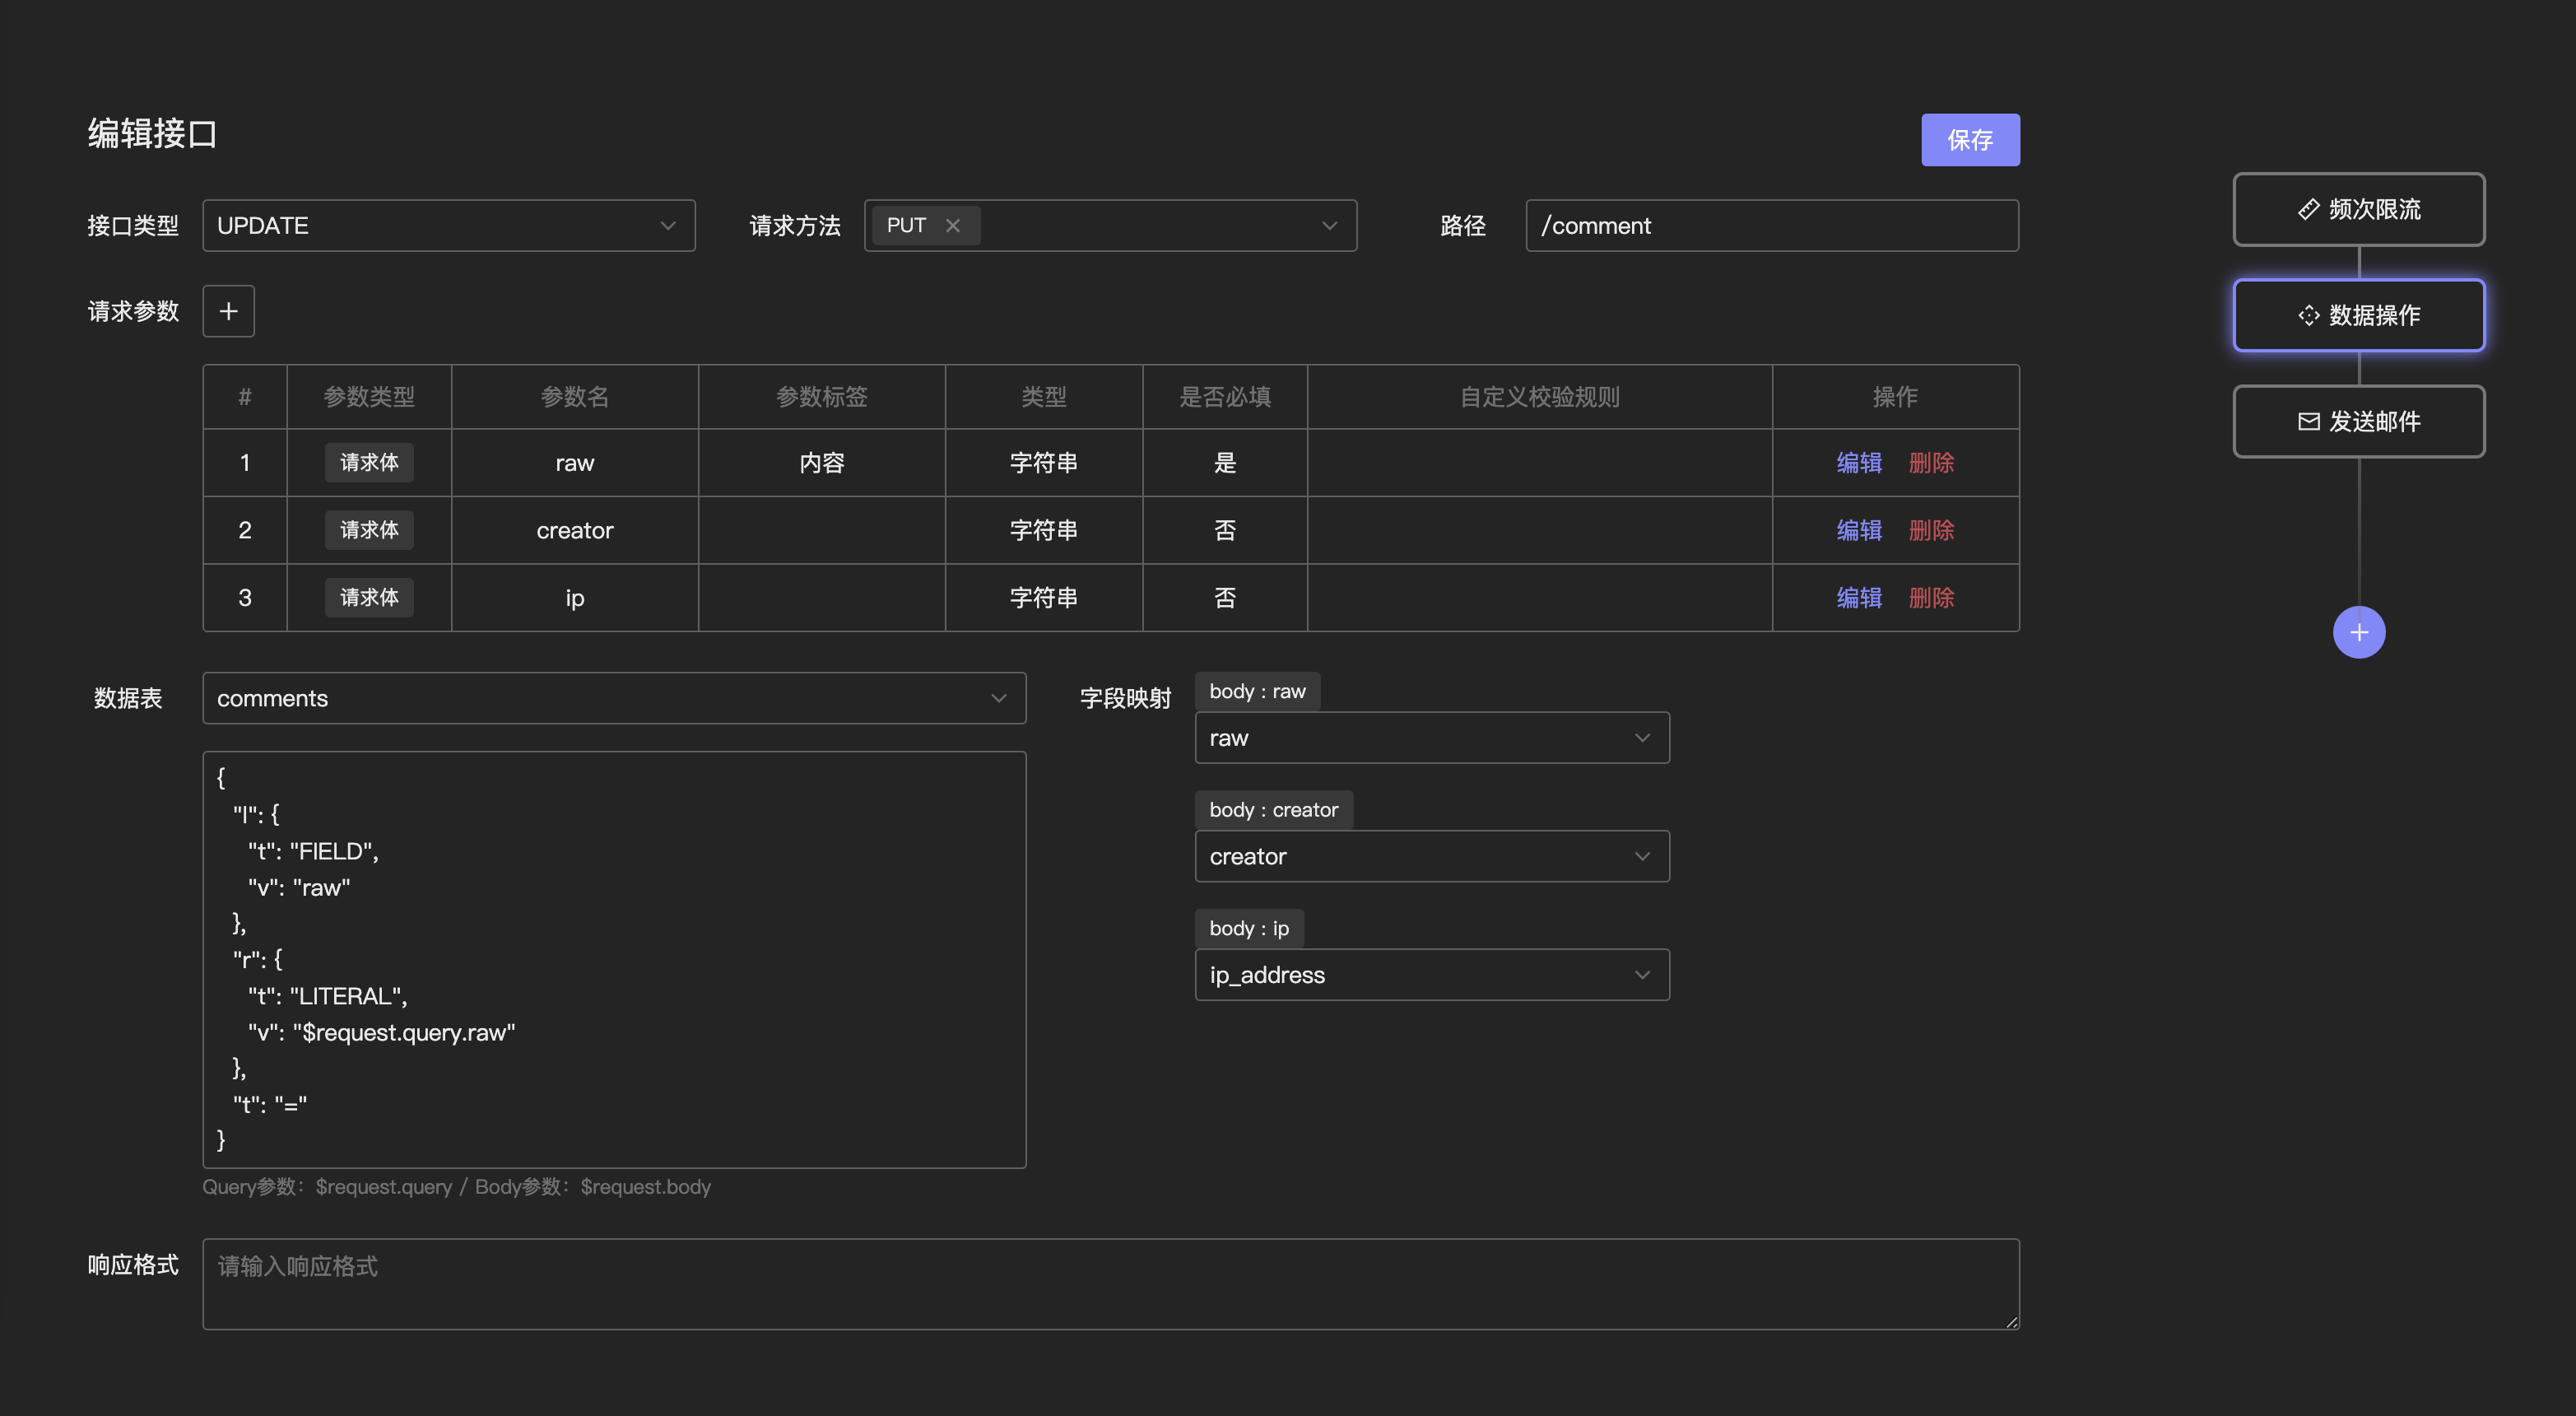Click 编辑 for the ip parameter row
This screenshot has height=1416, width=2576.
1858,598
